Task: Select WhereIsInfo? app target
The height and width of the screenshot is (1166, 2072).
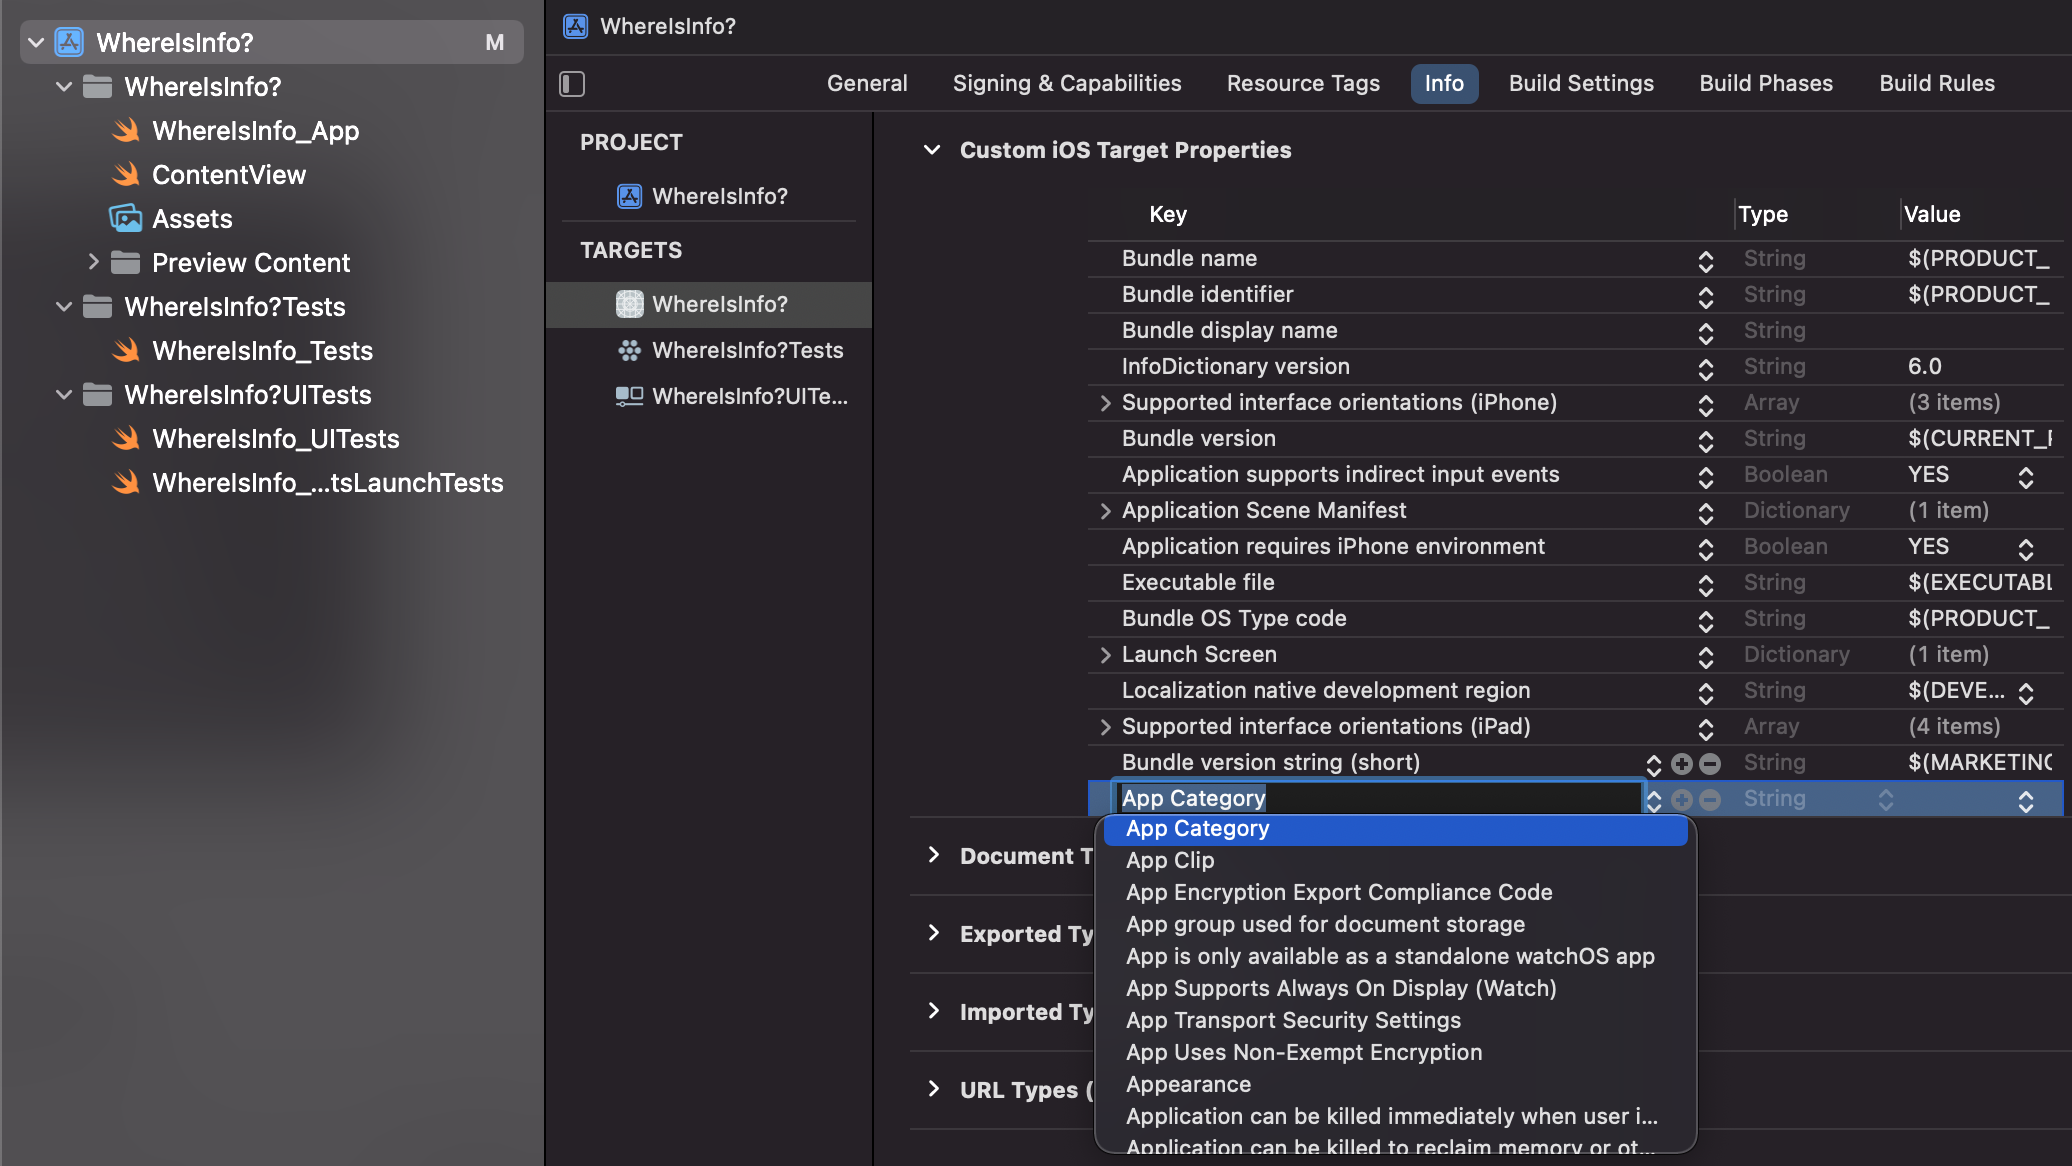Action: tap(709, 304)
